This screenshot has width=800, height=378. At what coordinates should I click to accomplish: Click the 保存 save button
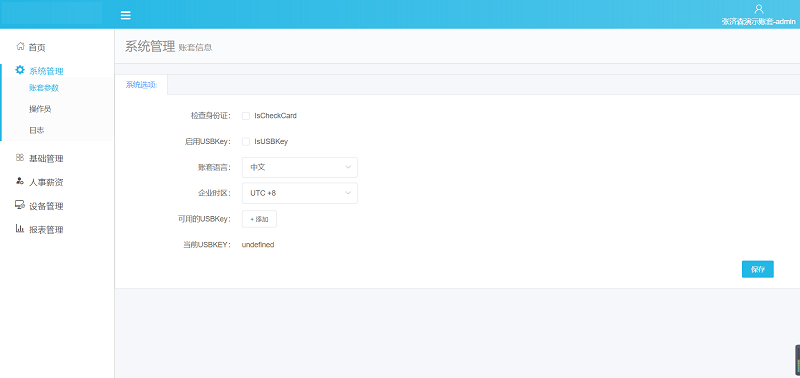(758, 269)
